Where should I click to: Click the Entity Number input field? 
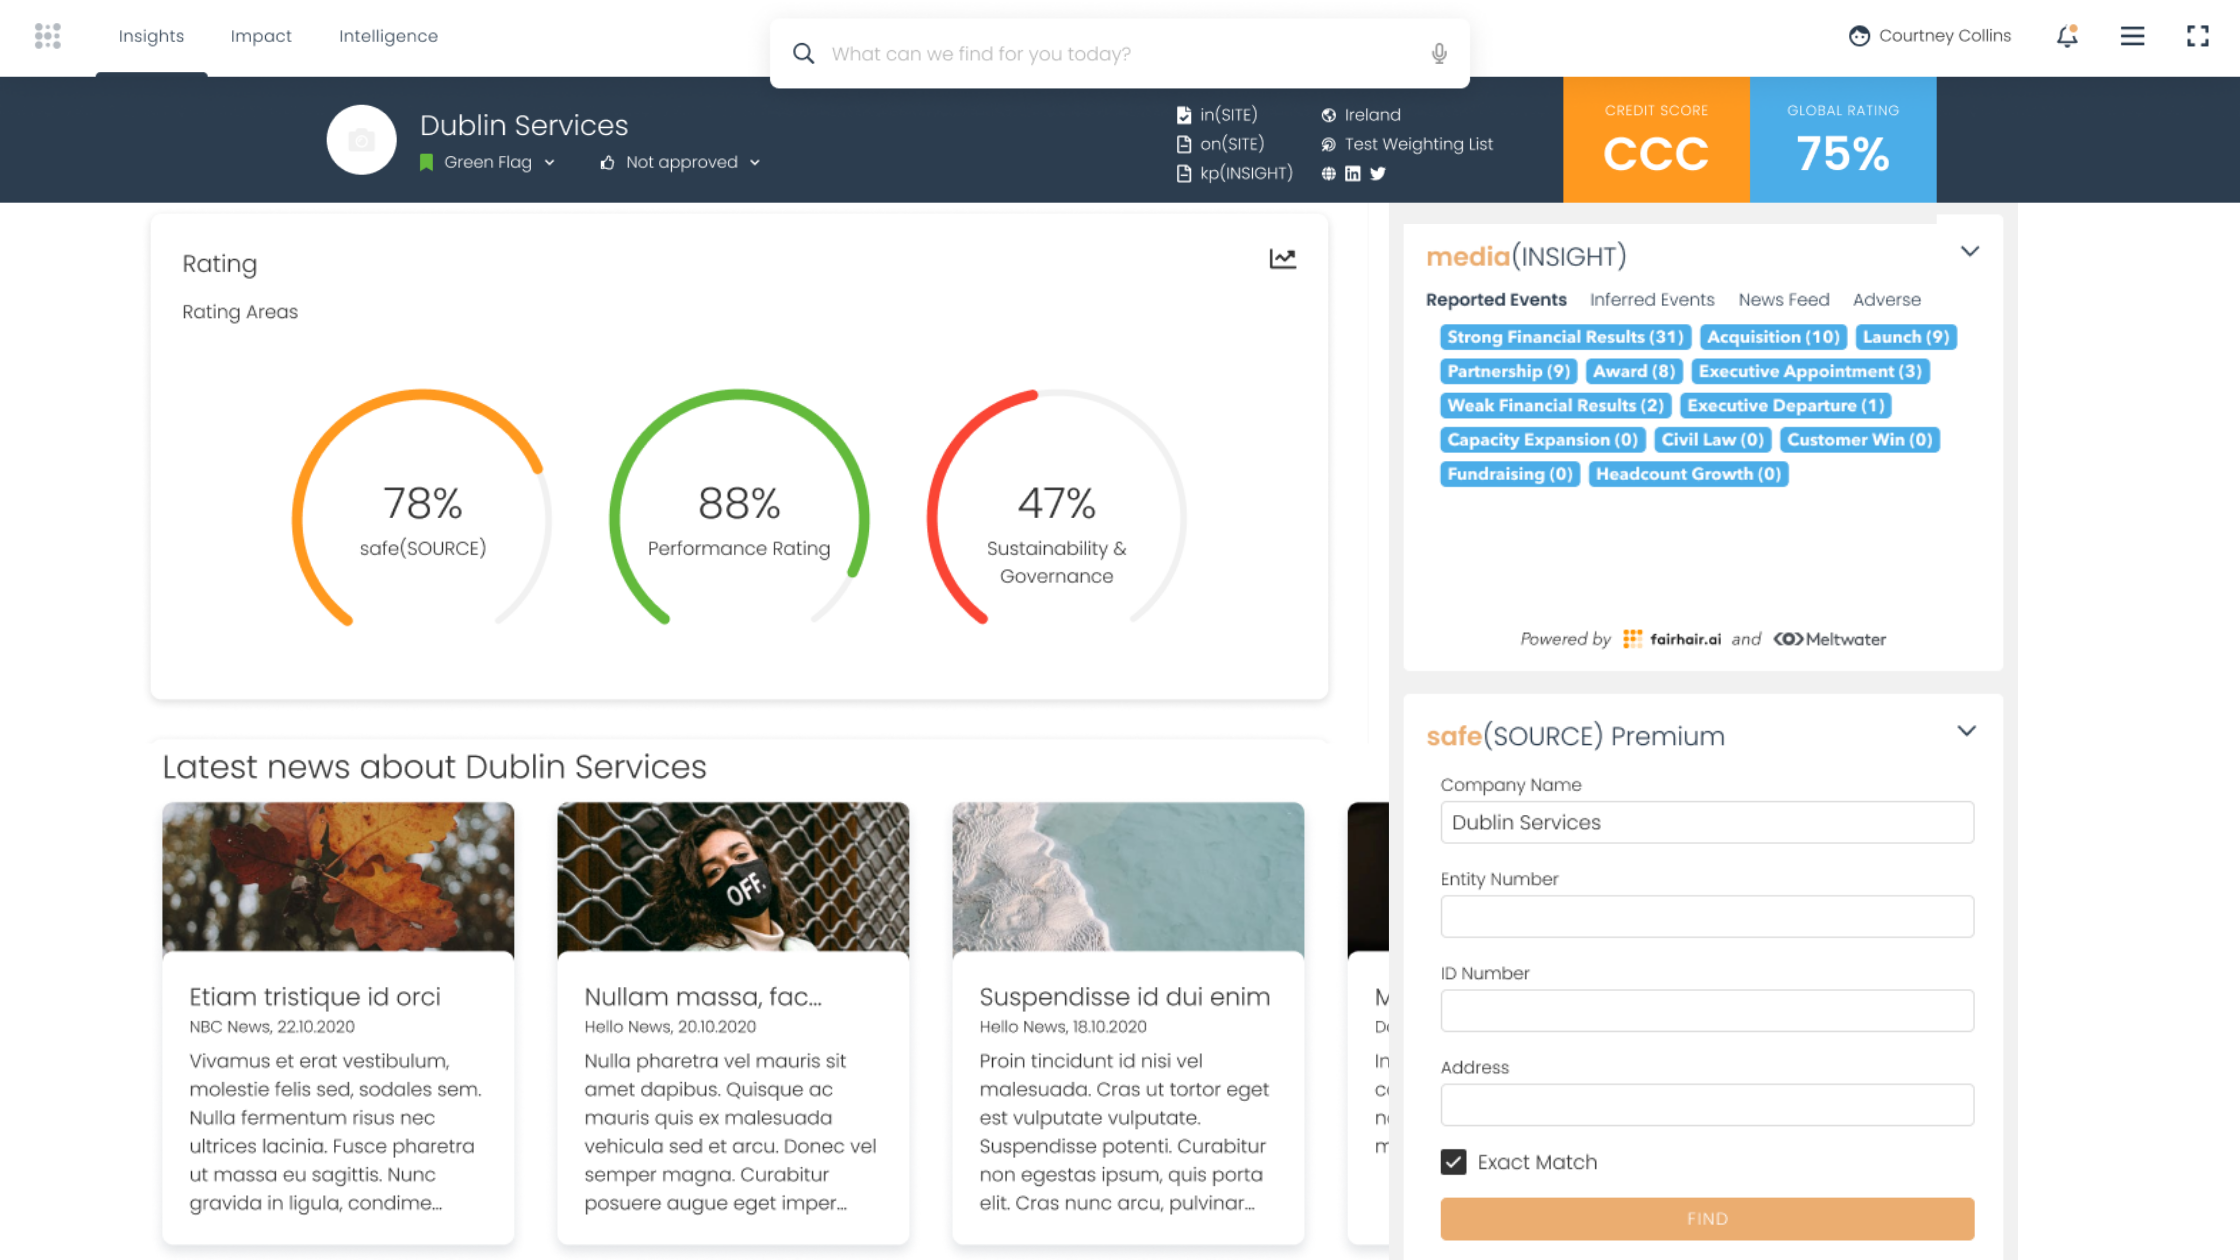click(x=1706, y=915)
